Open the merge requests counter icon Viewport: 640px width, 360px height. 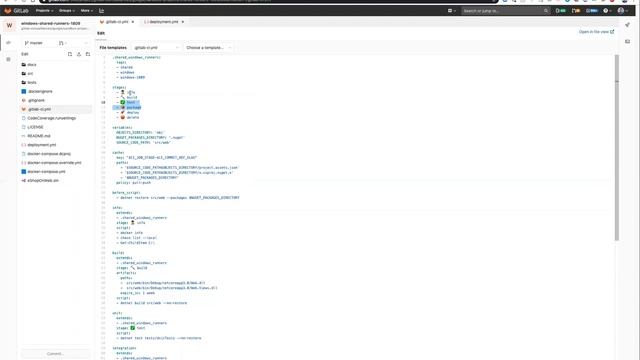tap(576, 11)
